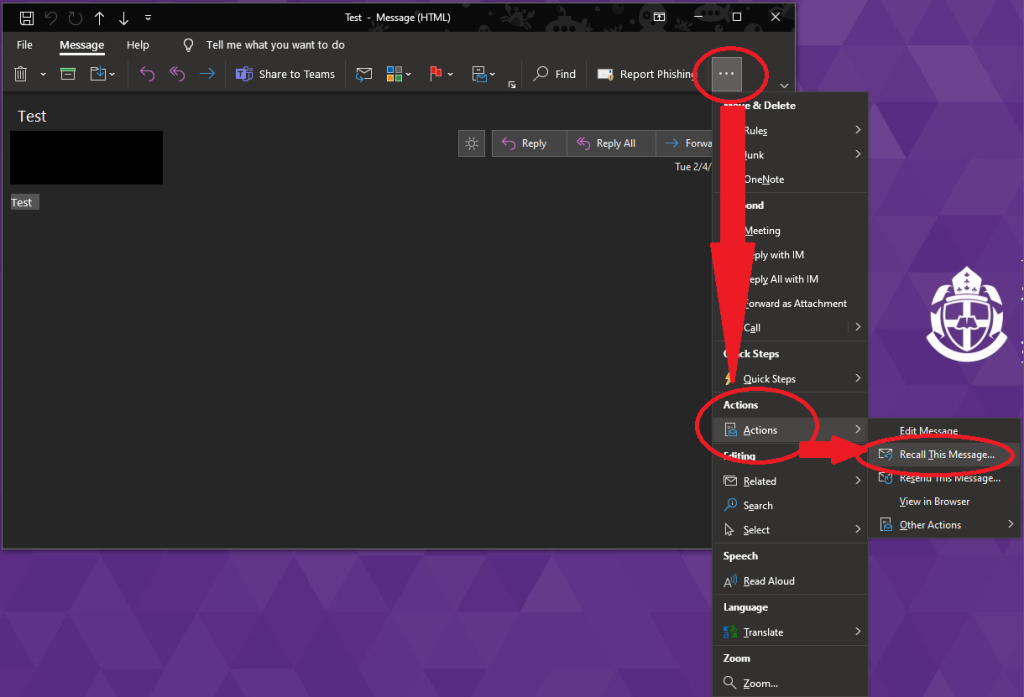Click the purple Reply arrow toolbar icon
This screenshot has height=697, width=1024.
147,74
